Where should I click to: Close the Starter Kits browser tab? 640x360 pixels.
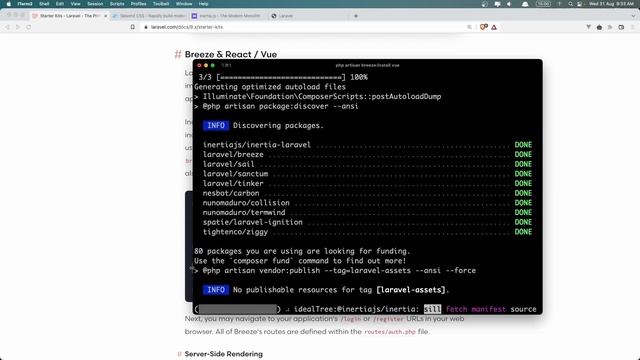click(105, 16)
